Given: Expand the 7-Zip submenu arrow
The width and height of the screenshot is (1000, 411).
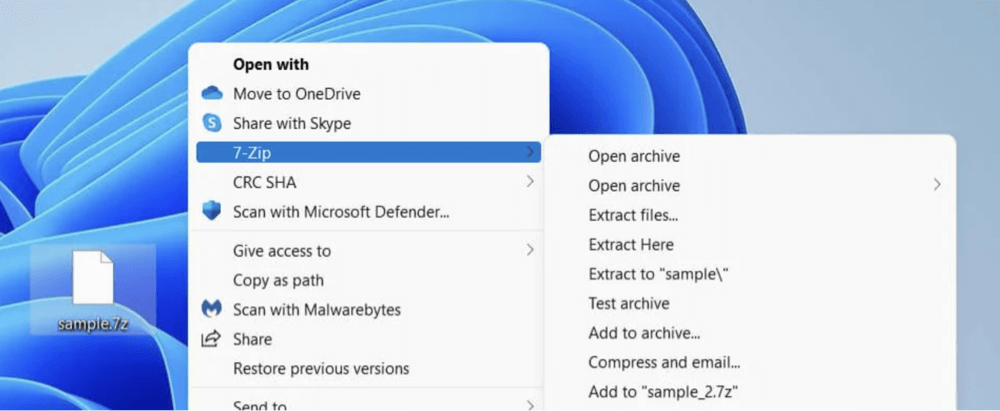Looking at the screenshot, I should coord(529,152).
